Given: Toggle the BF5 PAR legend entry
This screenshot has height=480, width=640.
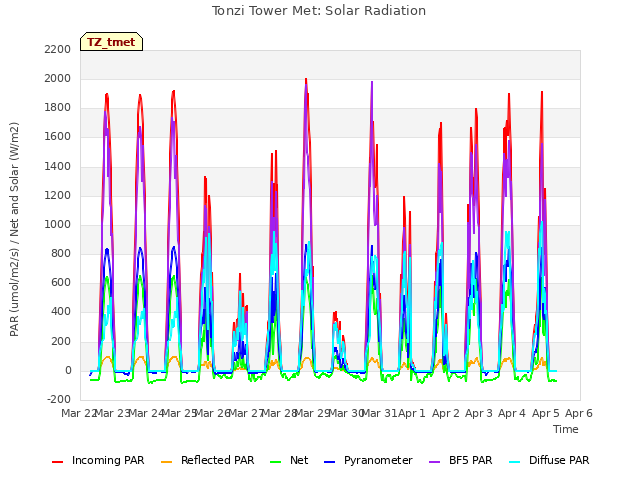Looking at the screenshot, I should (461, 460).
